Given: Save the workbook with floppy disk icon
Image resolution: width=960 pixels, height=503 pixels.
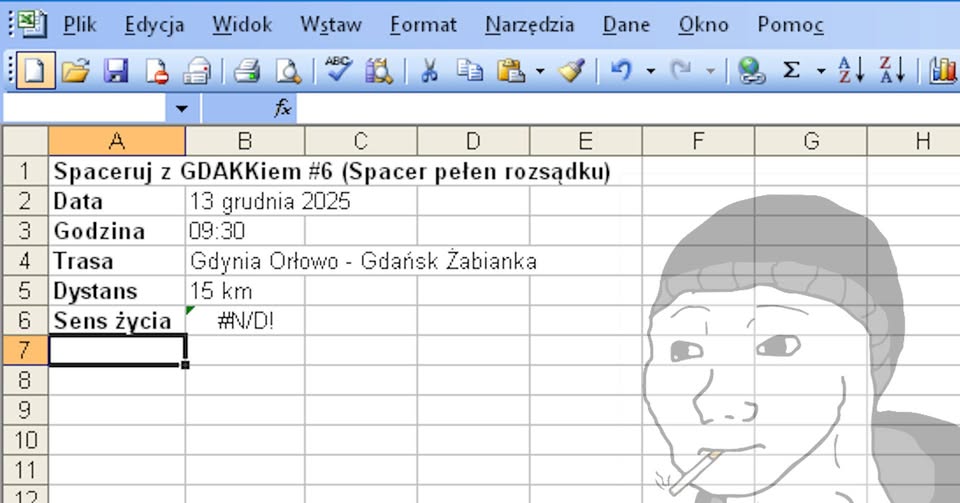Looking at the screenshot, I should pyautogui.click(x=116, y=70).
